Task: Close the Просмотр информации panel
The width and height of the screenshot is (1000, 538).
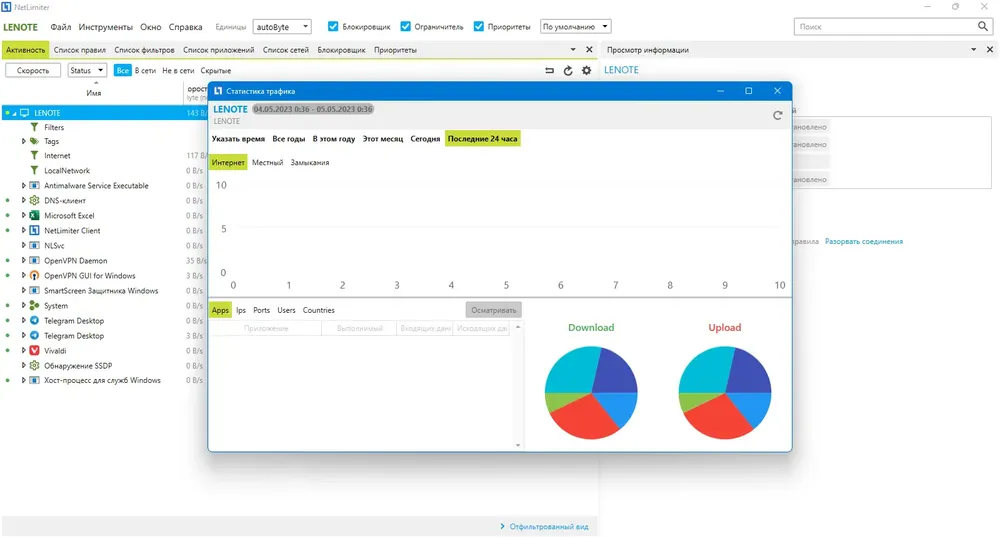Action: [990, 49]
